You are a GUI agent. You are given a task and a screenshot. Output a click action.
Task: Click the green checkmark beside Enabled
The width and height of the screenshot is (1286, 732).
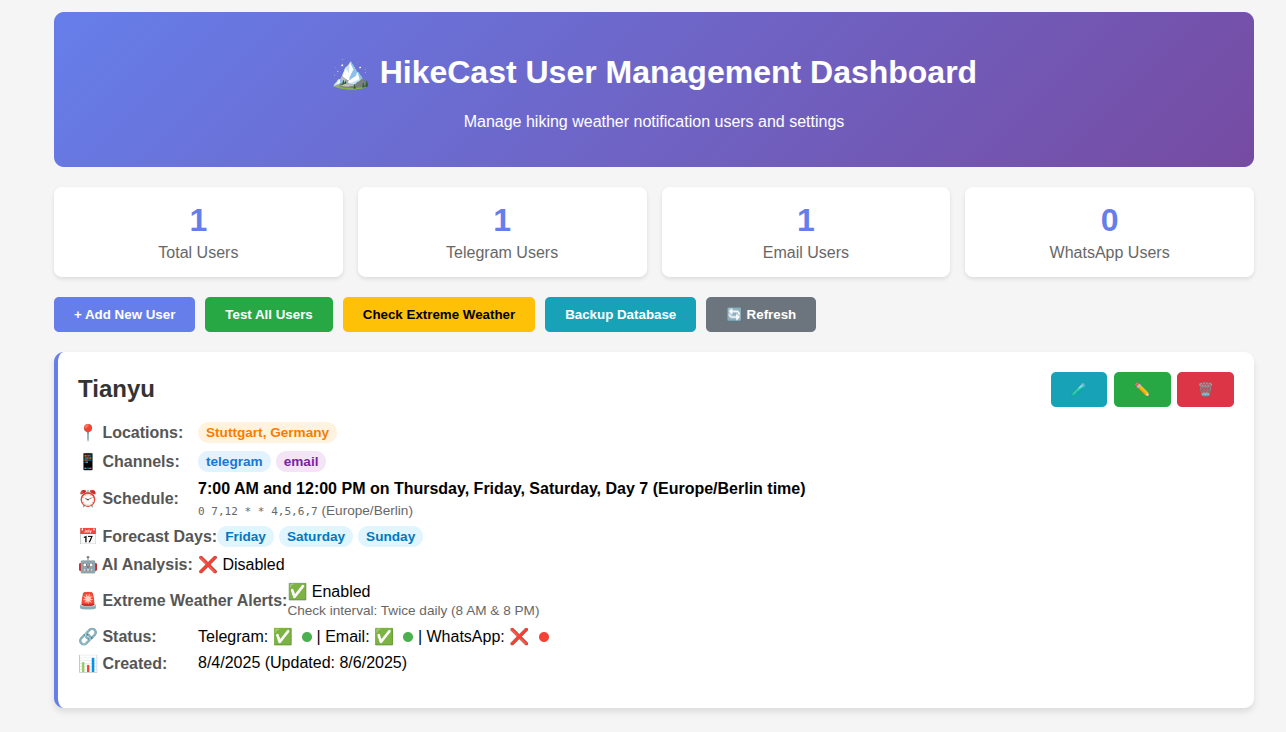coord(298,591)
